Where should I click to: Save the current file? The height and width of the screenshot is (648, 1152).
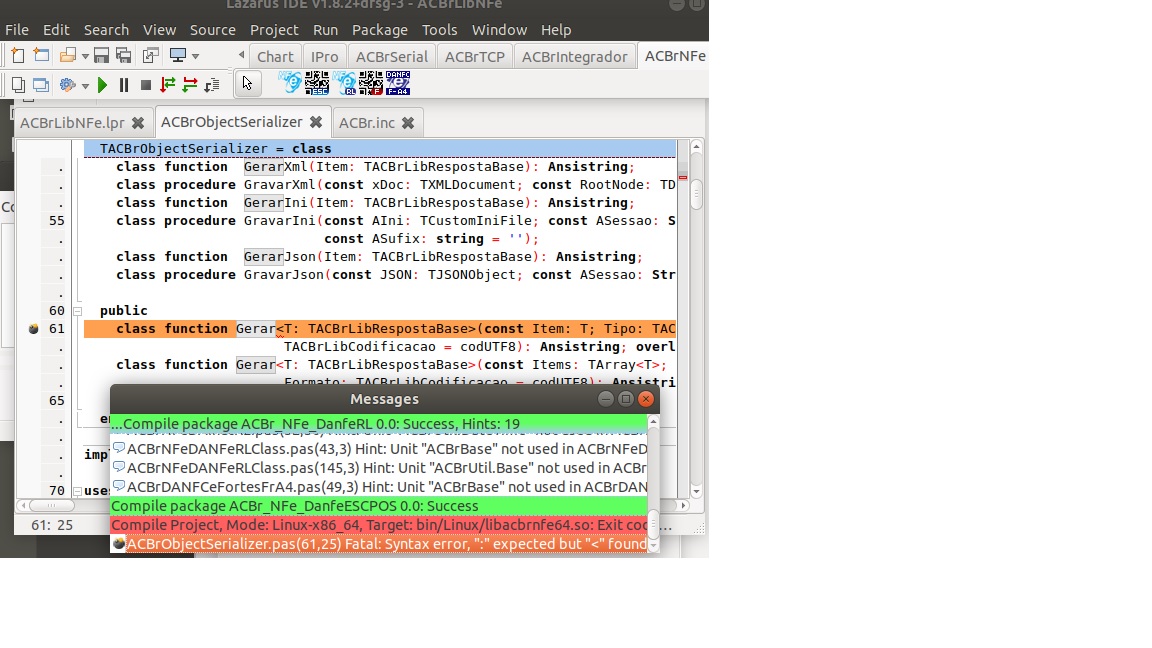(x=101, y=56)
